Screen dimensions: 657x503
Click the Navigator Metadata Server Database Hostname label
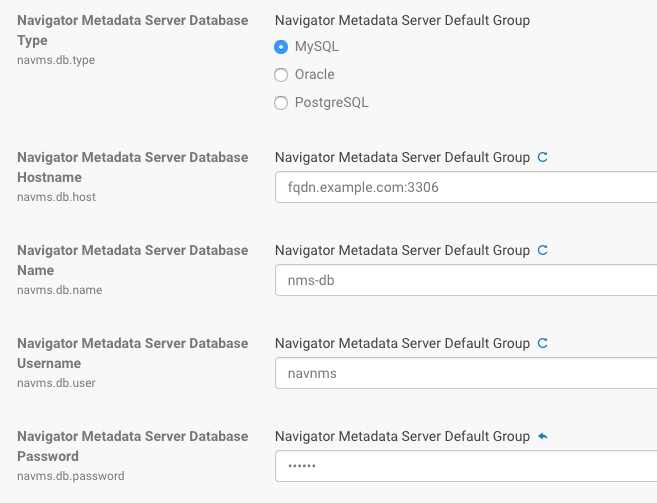tap(132, 166)
